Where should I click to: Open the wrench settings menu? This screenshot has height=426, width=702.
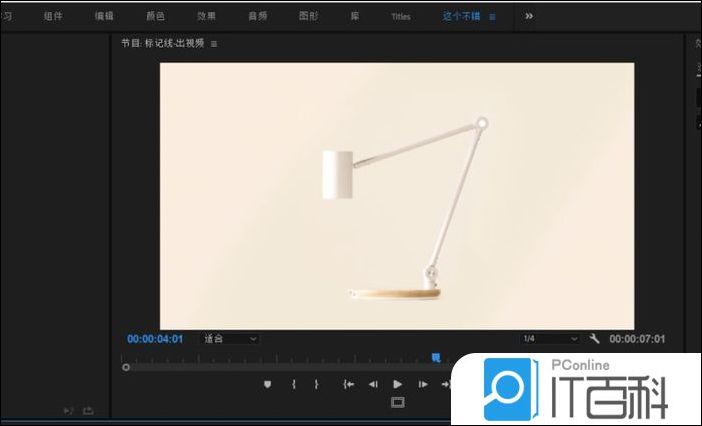pyautogui.click(x=594, y=339)
